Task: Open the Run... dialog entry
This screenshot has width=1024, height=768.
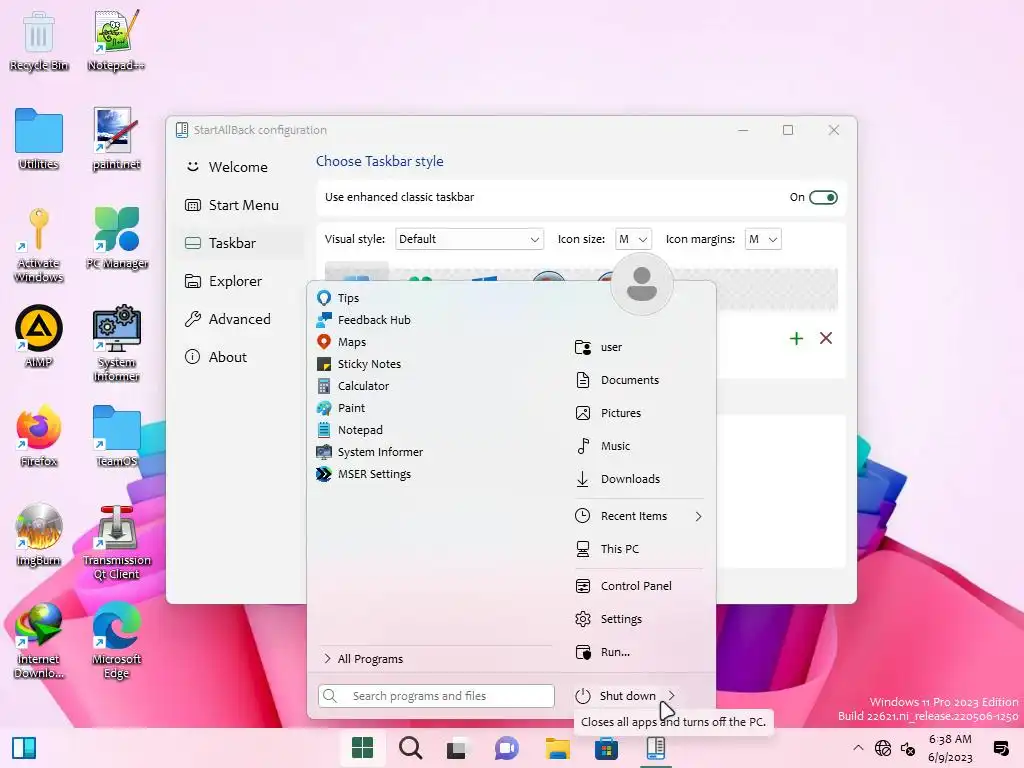Action: 603,652
